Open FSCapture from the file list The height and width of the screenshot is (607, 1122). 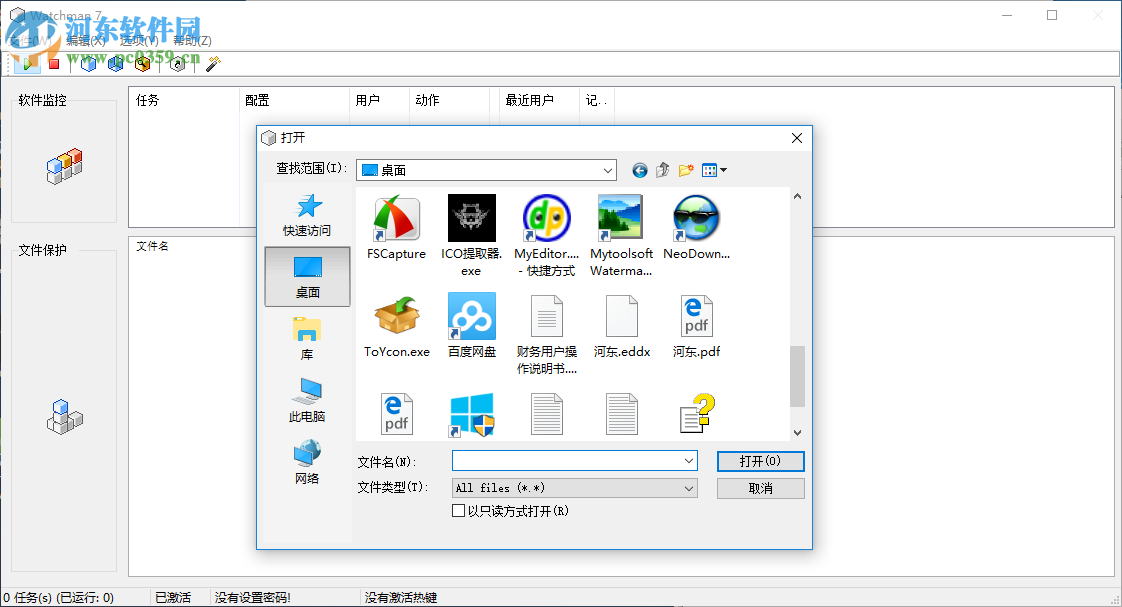pyautogui.click(x=396, y=218)
